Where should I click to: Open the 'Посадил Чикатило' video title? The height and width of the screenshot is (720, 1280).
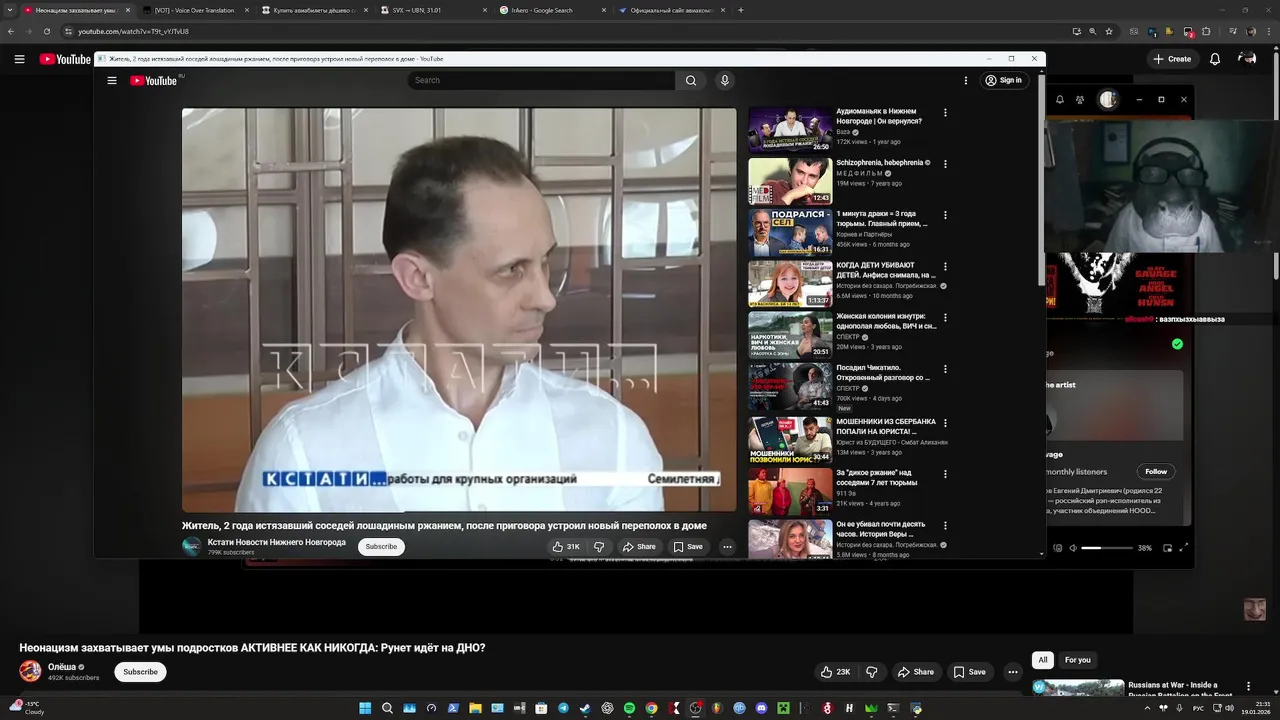point(884,372)
